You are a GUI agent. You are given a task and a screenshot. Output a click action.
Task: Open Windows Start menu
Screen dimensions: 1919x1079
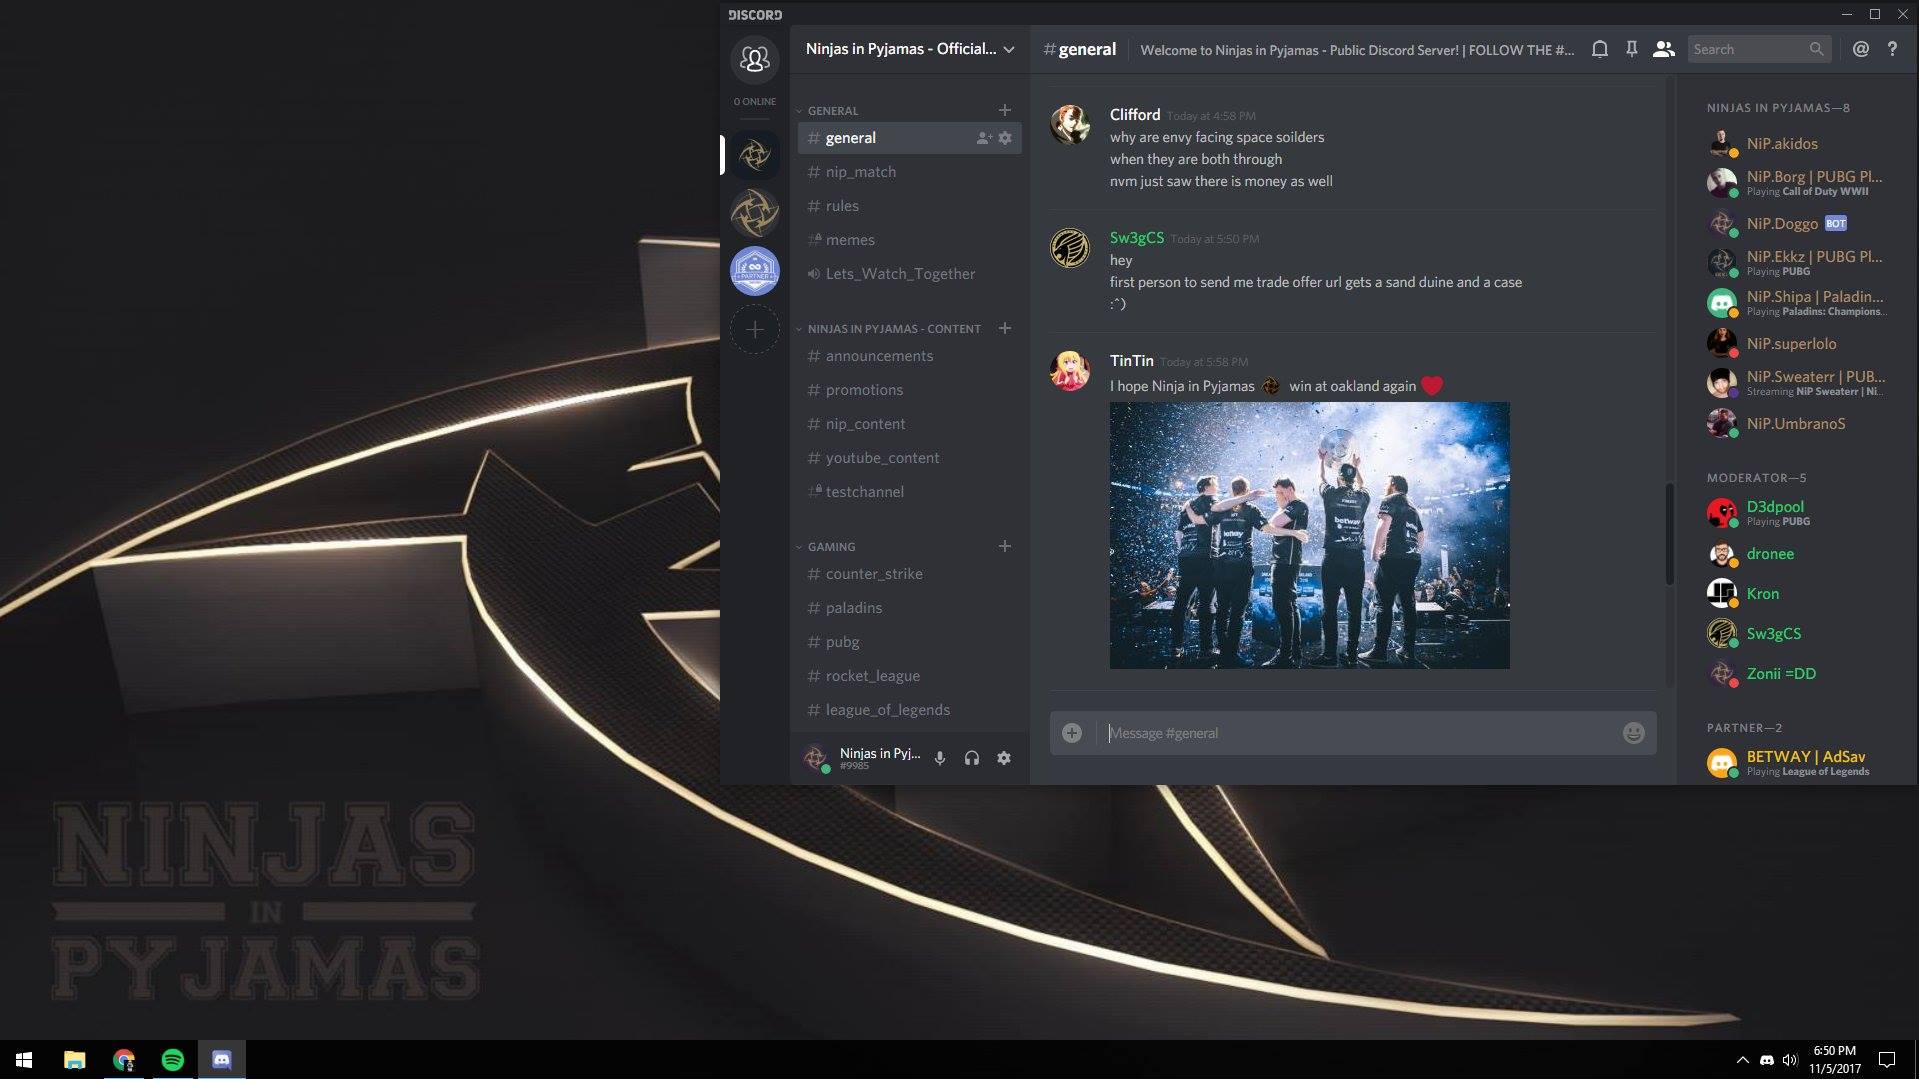(24, 1059)
